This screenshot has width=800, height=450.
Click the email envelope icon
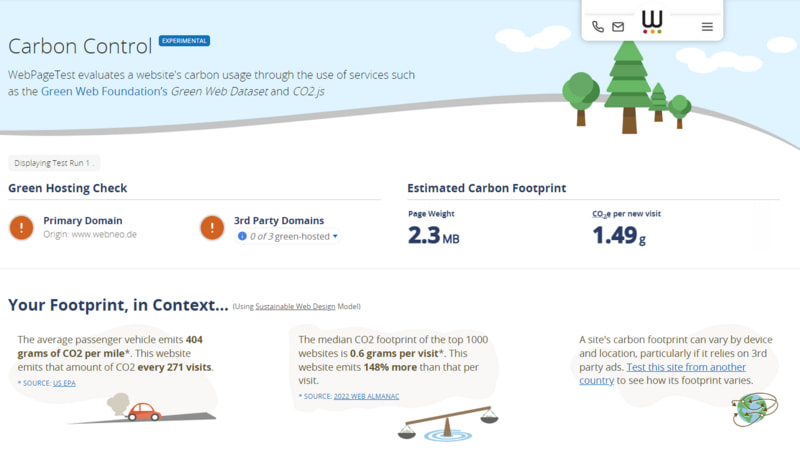(618, 27)
